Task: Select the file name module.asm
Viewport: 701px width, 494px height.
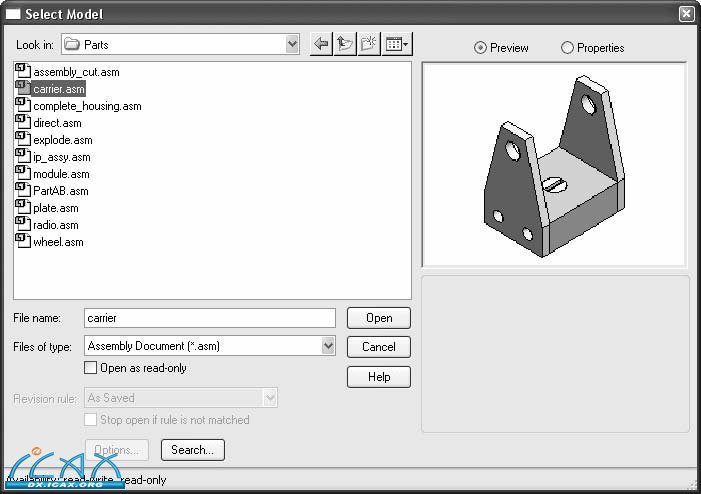Action: click(61, 174)
